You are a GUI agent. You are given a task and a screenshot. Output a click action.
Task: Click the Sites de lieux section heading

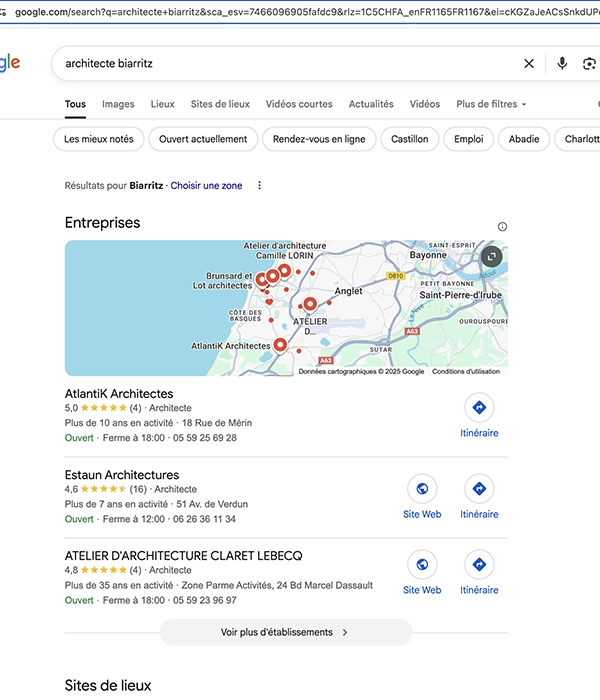(x=108, y=685)
